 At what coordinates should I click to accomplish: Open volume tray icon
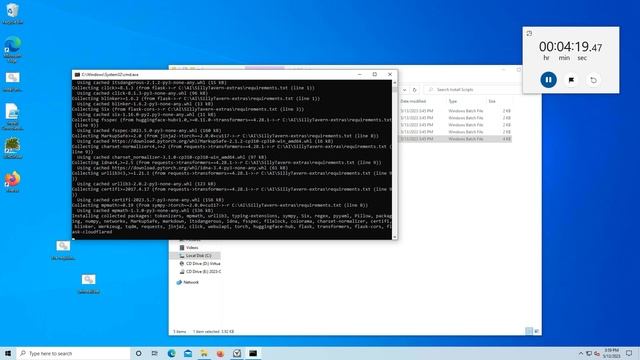(x=597, y=353)
